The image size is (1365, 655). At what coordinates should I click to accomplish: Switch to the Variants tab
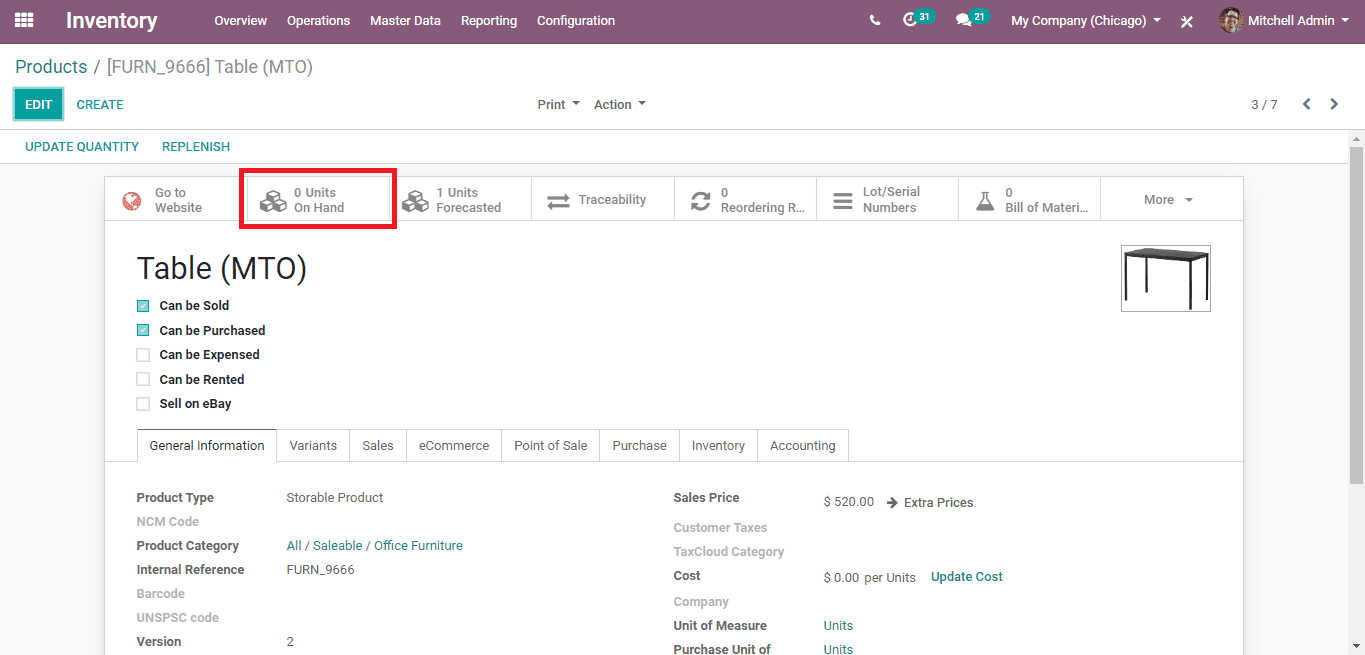(313, 446)
